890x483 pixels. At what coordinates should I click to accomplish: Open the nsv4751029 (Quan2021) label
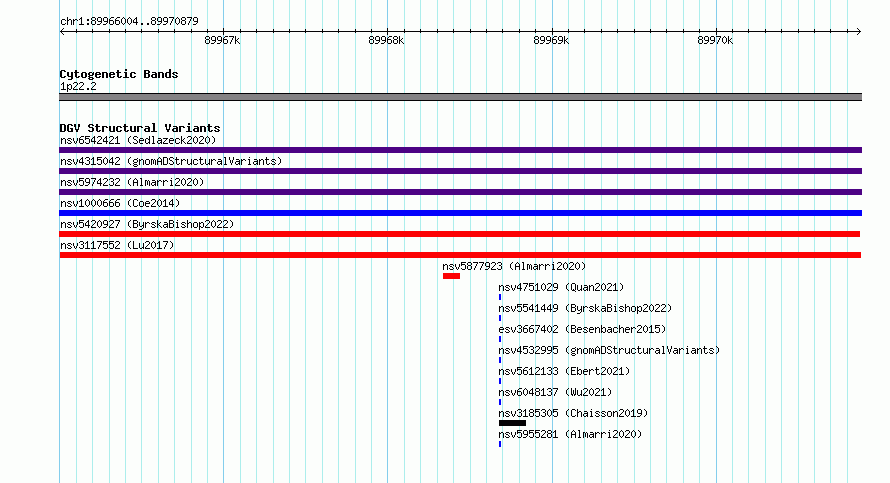click(x=561, y=287)
